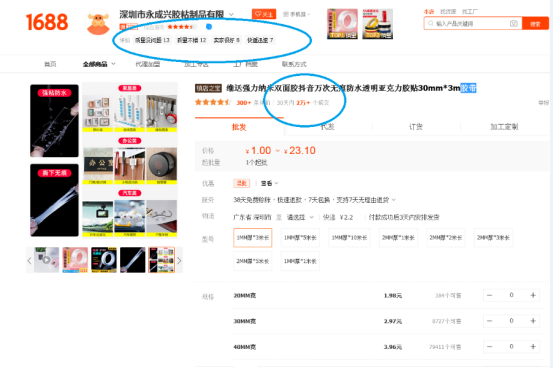Choose the 2MM厚*3米长 model option
The image size is (553, 368).
(493, 237)
